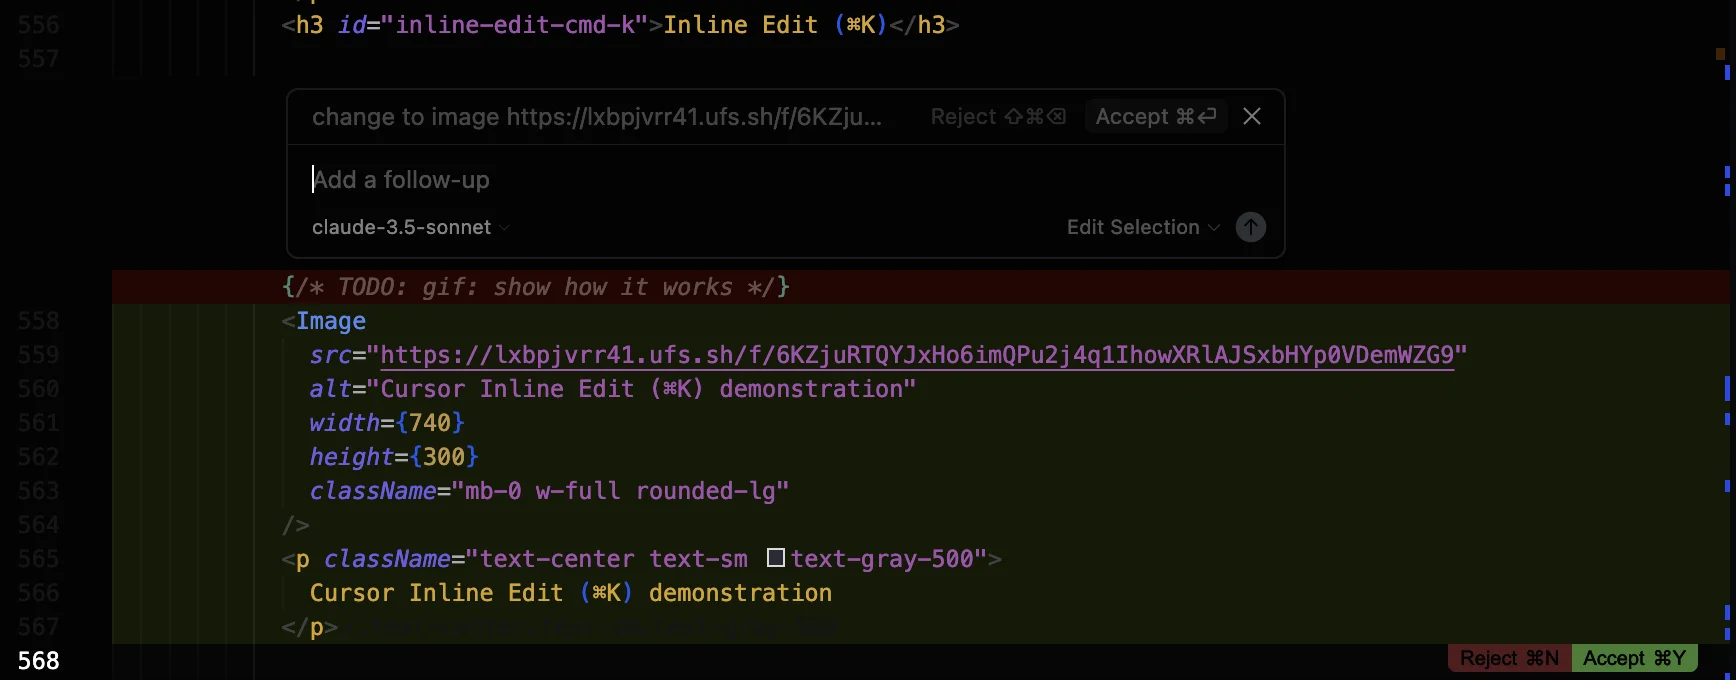Click the Reject ⇧⌘⌫ button in prompt
The image size is (1736, 680).
click(x=998, y=117)
